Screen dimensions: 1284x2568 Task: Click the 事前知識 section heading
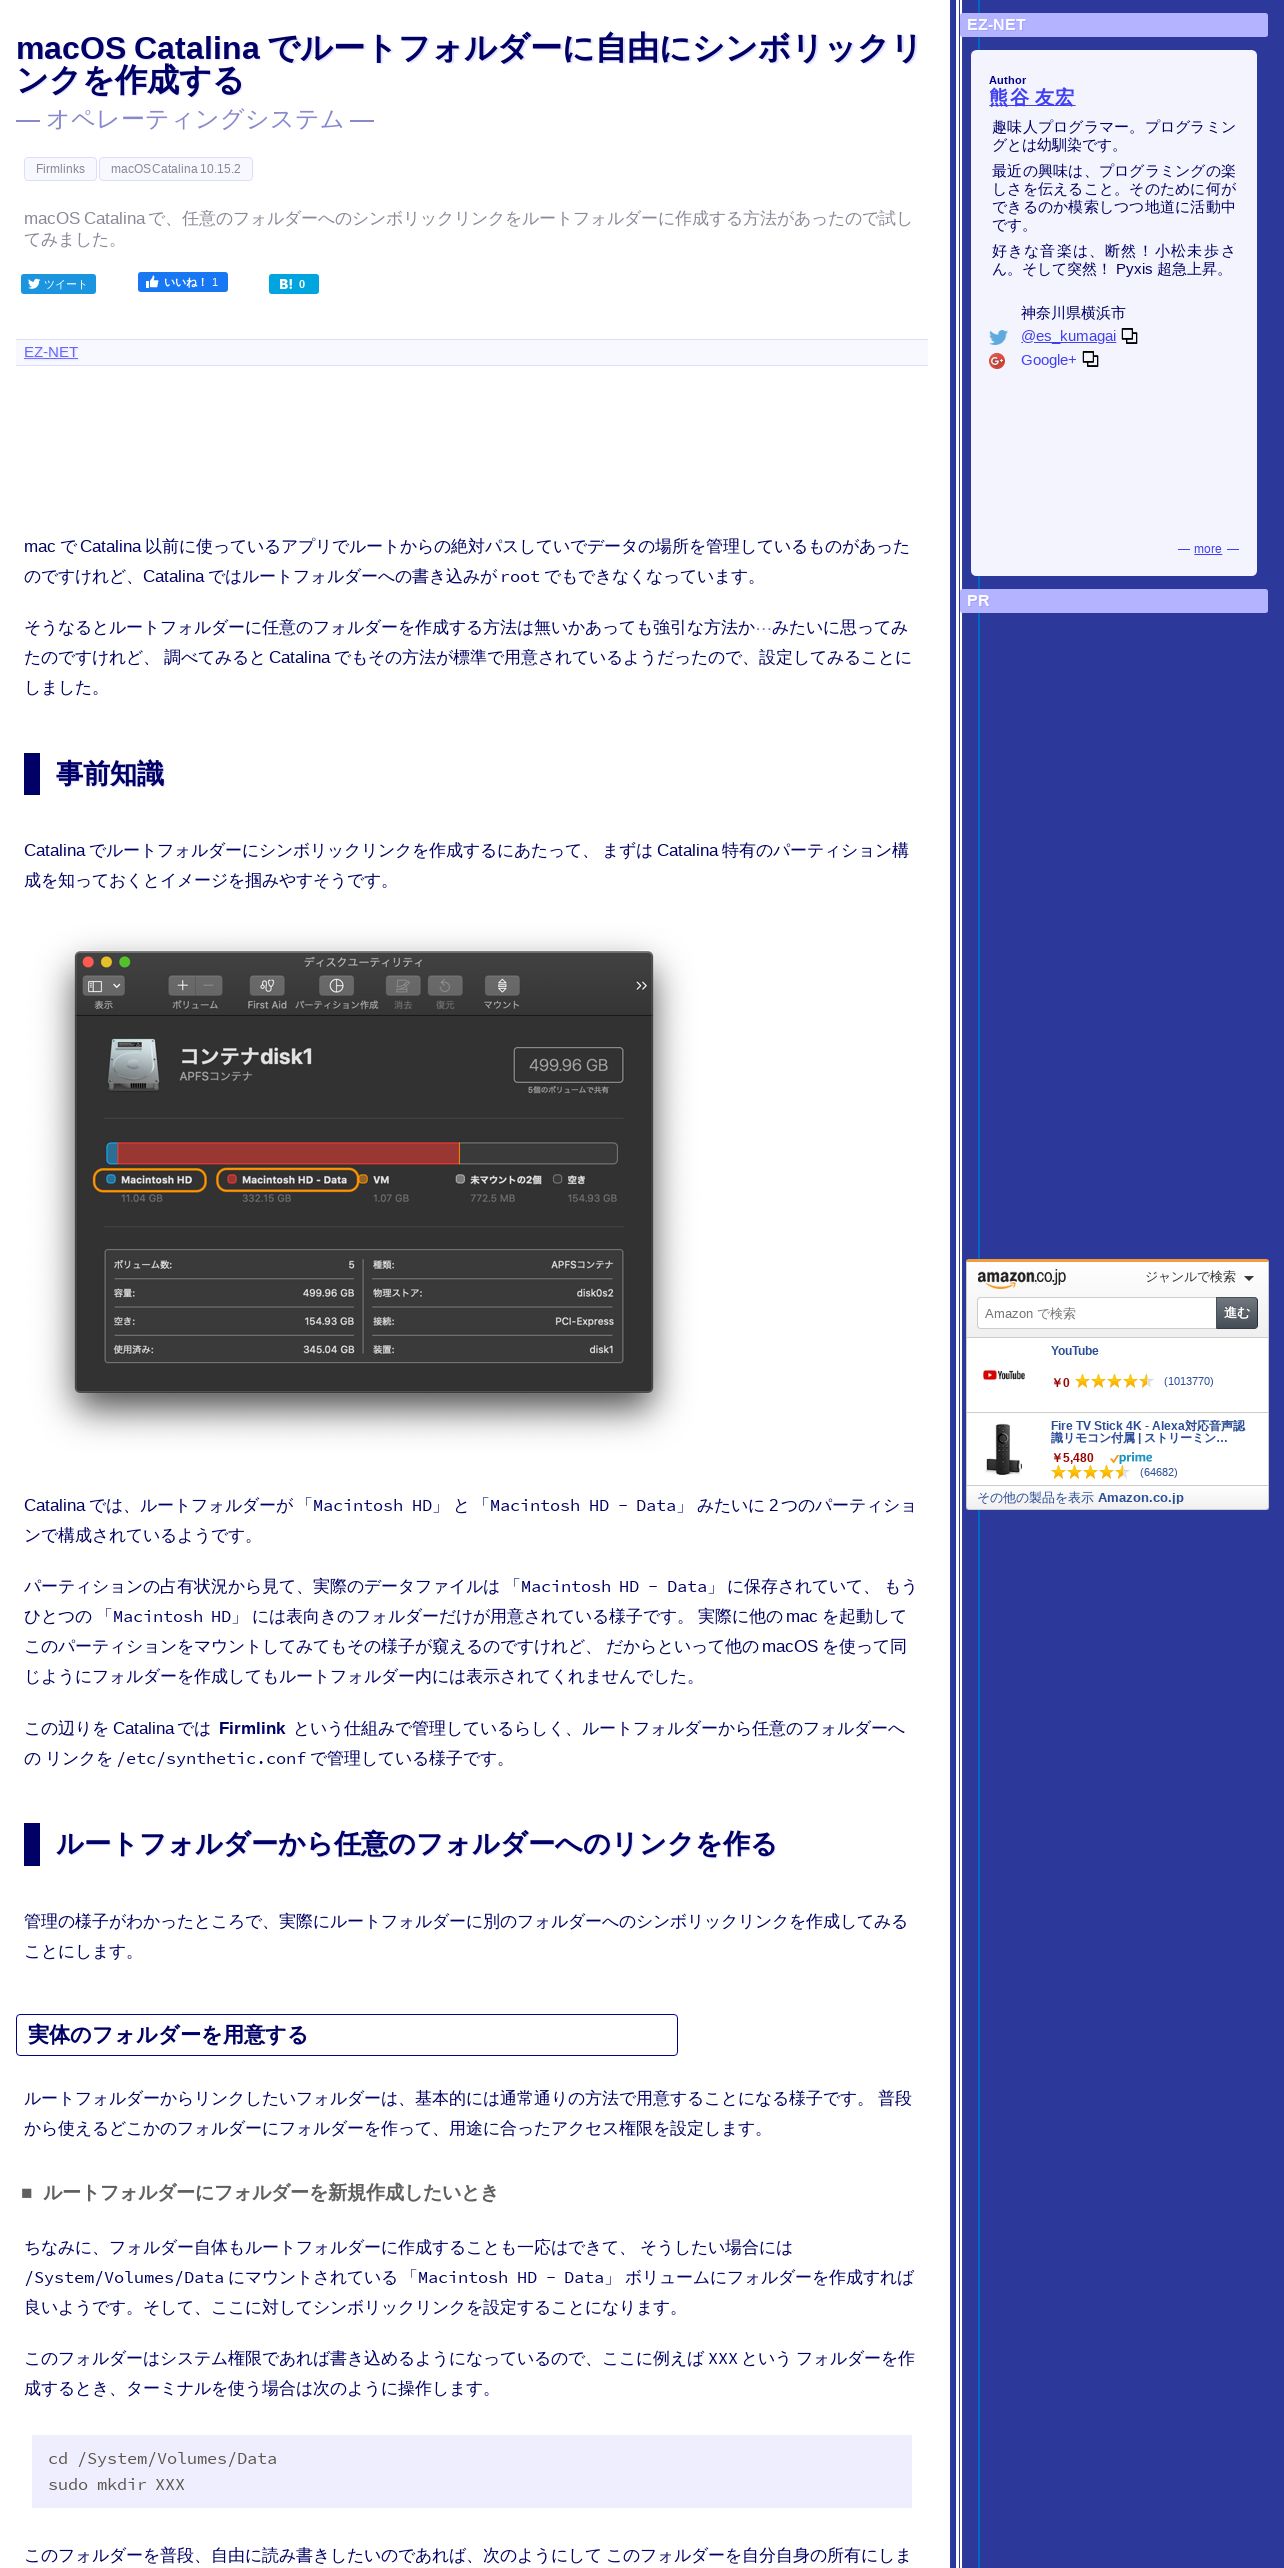pos(110,774)
